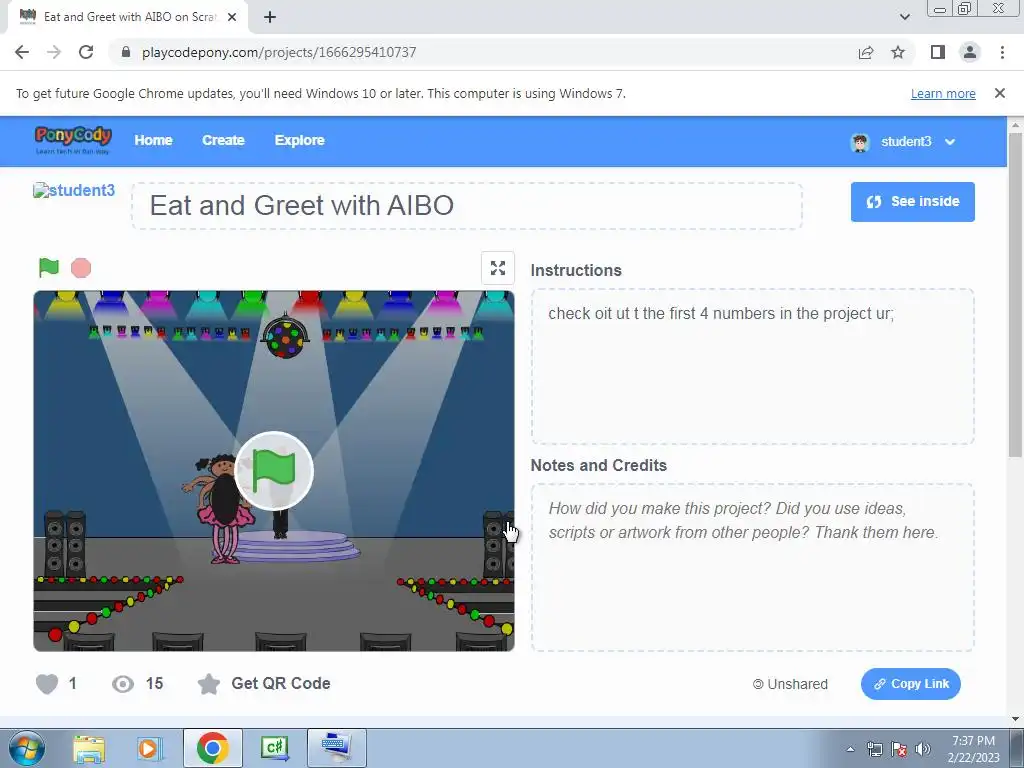Click the network tray icon
Viewport: 1024px width, 768px height.
click(874, 749)
